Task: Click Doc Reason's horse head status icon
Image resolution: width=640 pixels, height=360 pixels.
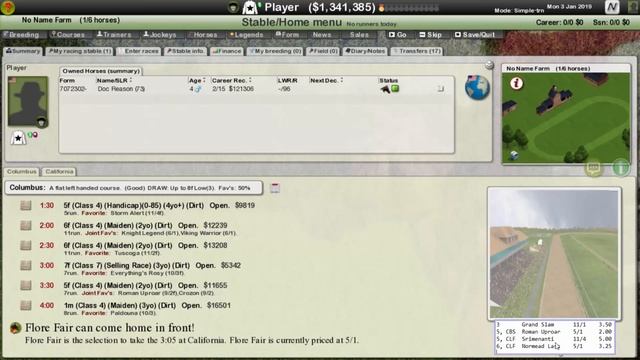Action: [385, 89]
